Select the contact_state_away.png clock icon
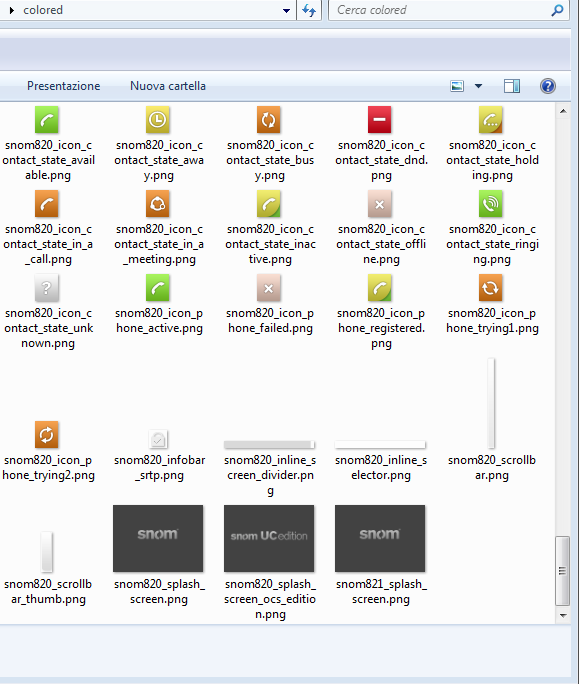The height and width of the screenshot is (684, 579). point(158,120)
